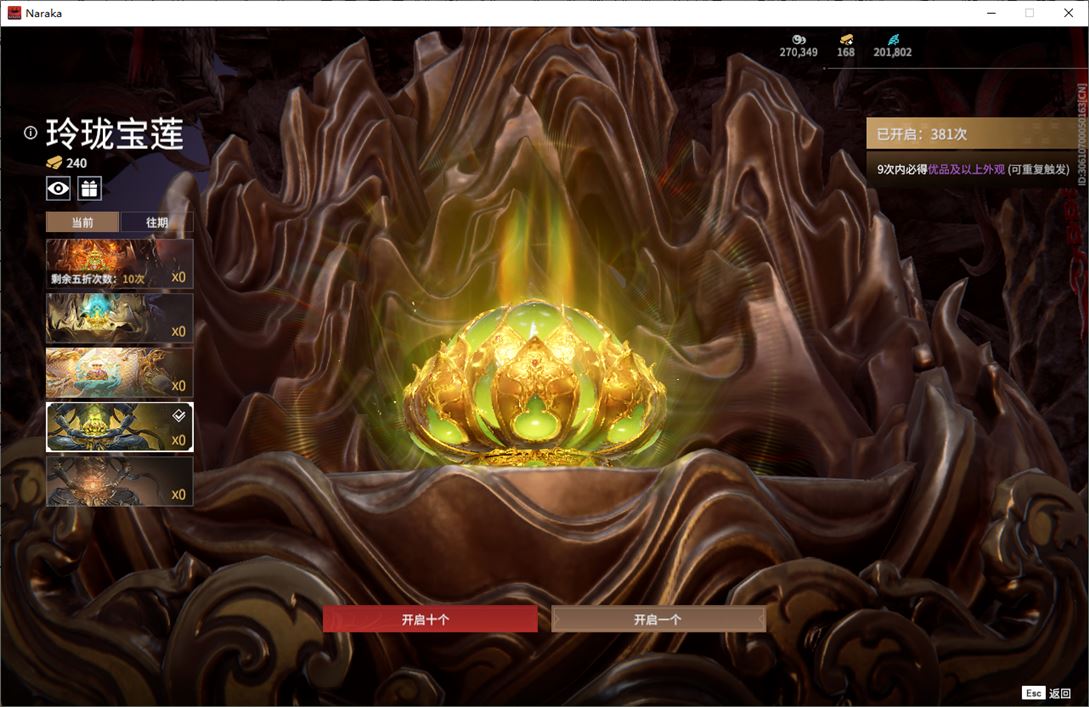This screenshot has height=707, width=1089.
Task: Click the 9次内必得优品及以上外观 text
Action: pyautogui.click(x=940, y=169)
